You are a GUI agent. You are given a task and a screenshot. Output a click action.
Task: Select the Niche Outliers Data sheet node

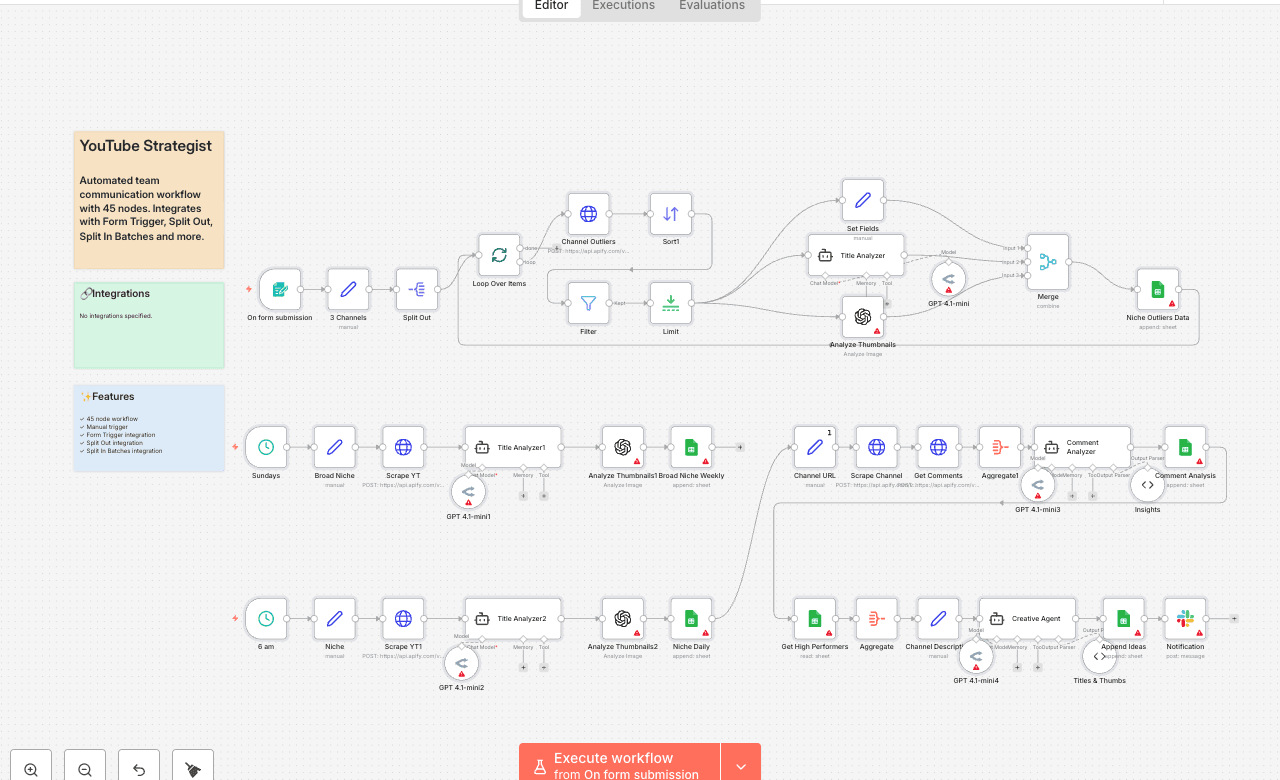tap(1157, 289)
